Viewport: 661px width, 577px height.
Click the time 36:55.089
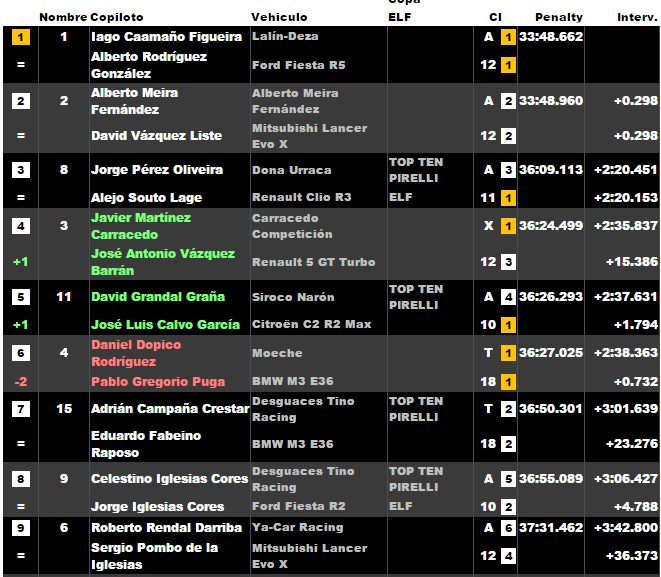(x=551, y=478)
